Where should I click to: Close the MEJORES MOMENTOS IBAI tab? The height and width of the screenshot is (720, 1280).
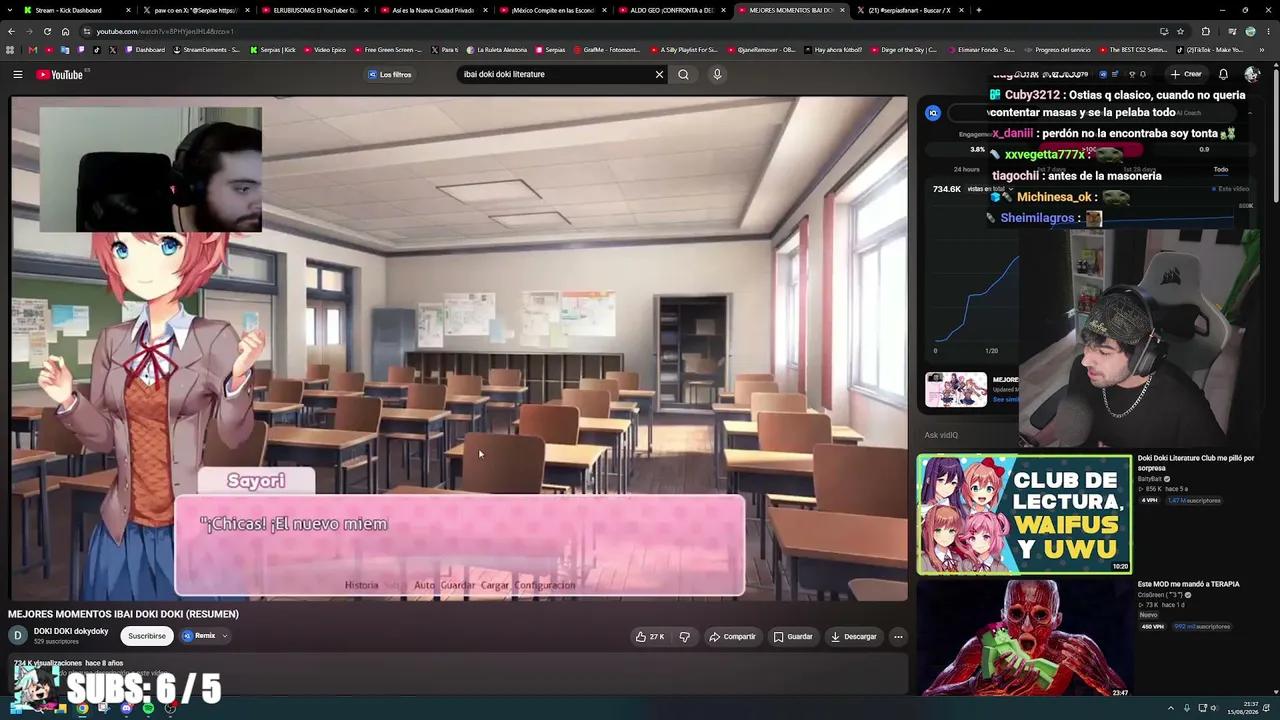[841, 10]
